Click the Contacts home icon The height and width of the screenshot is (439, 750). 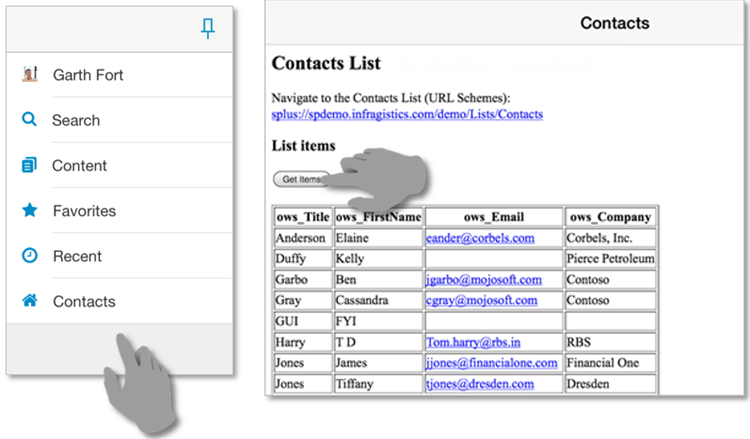point(29,300)
